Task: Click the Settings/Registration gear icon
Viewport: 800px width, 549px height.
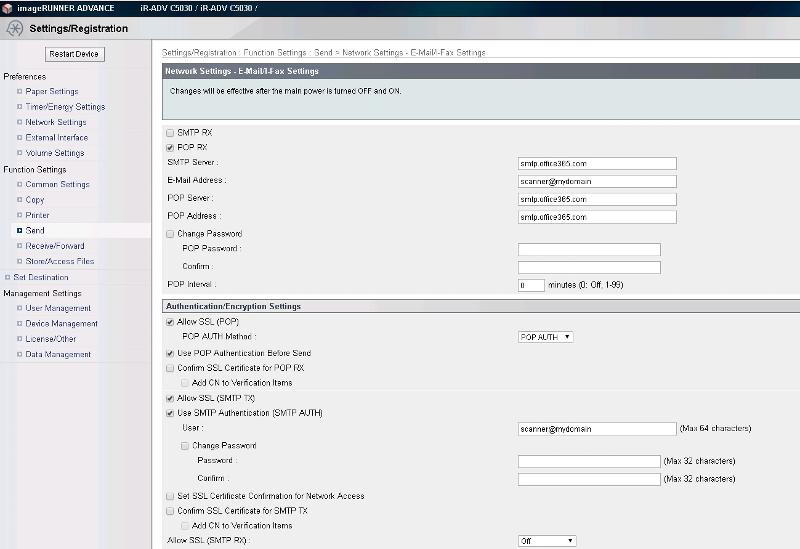Action: click(14, 29)
